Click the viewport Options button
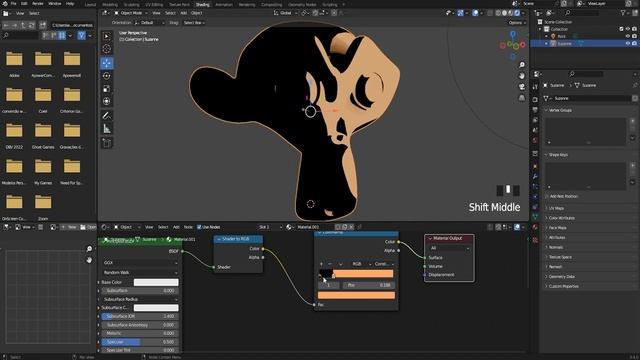Screen dimensions: 640x360 tap(516, 23)
